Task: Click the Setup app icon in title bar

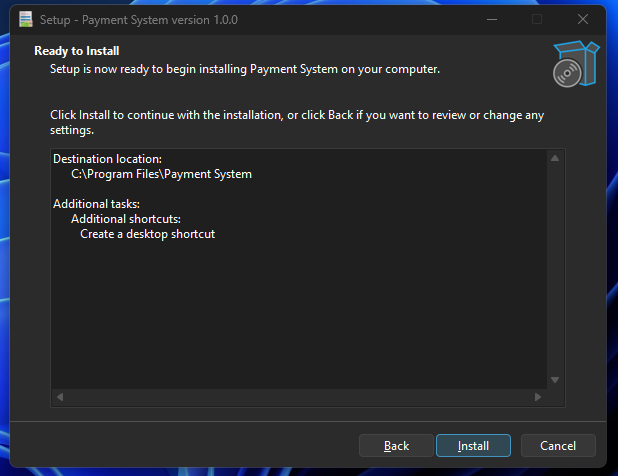Action: click(25, 20)
